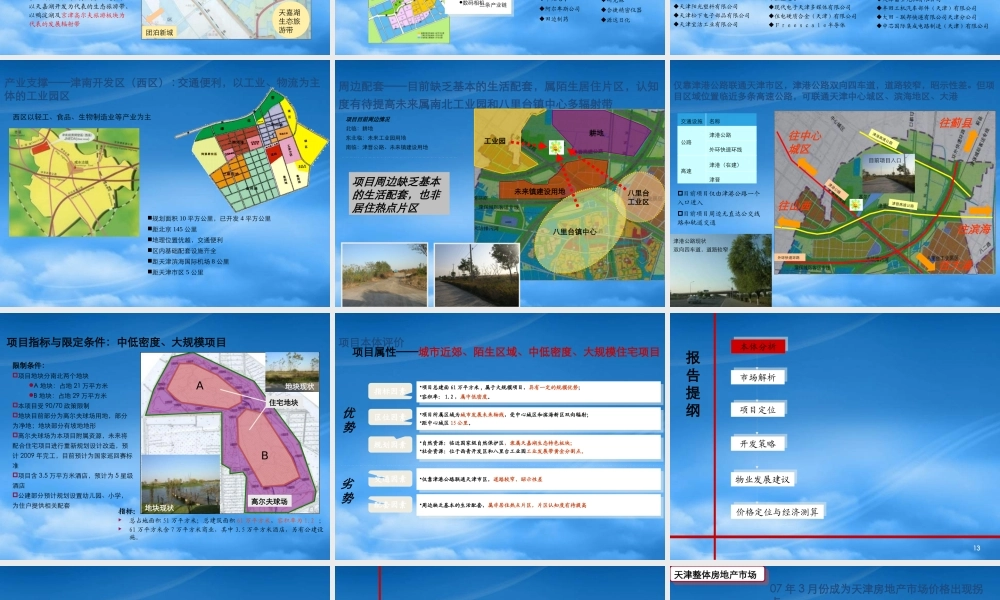Open the slide about 津港公路联通天津市区
This screenshot has height=600, width=1000.
[835, 183]
